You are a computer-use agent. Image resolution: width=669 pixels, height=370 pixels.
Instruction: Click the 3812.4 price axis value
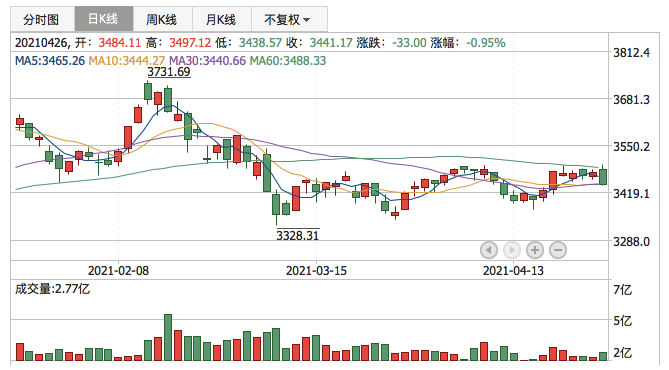point(631,53)
